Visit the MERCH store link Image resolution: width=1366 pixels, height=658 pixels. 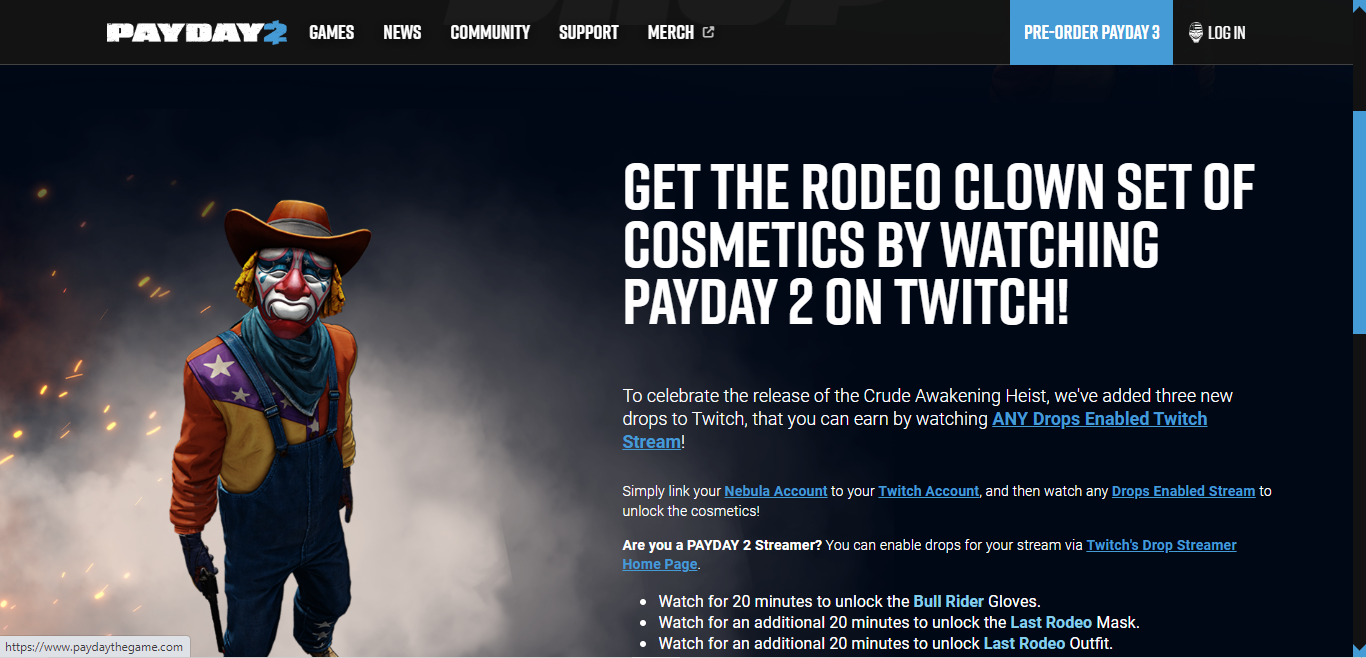[x=671, y=32]
